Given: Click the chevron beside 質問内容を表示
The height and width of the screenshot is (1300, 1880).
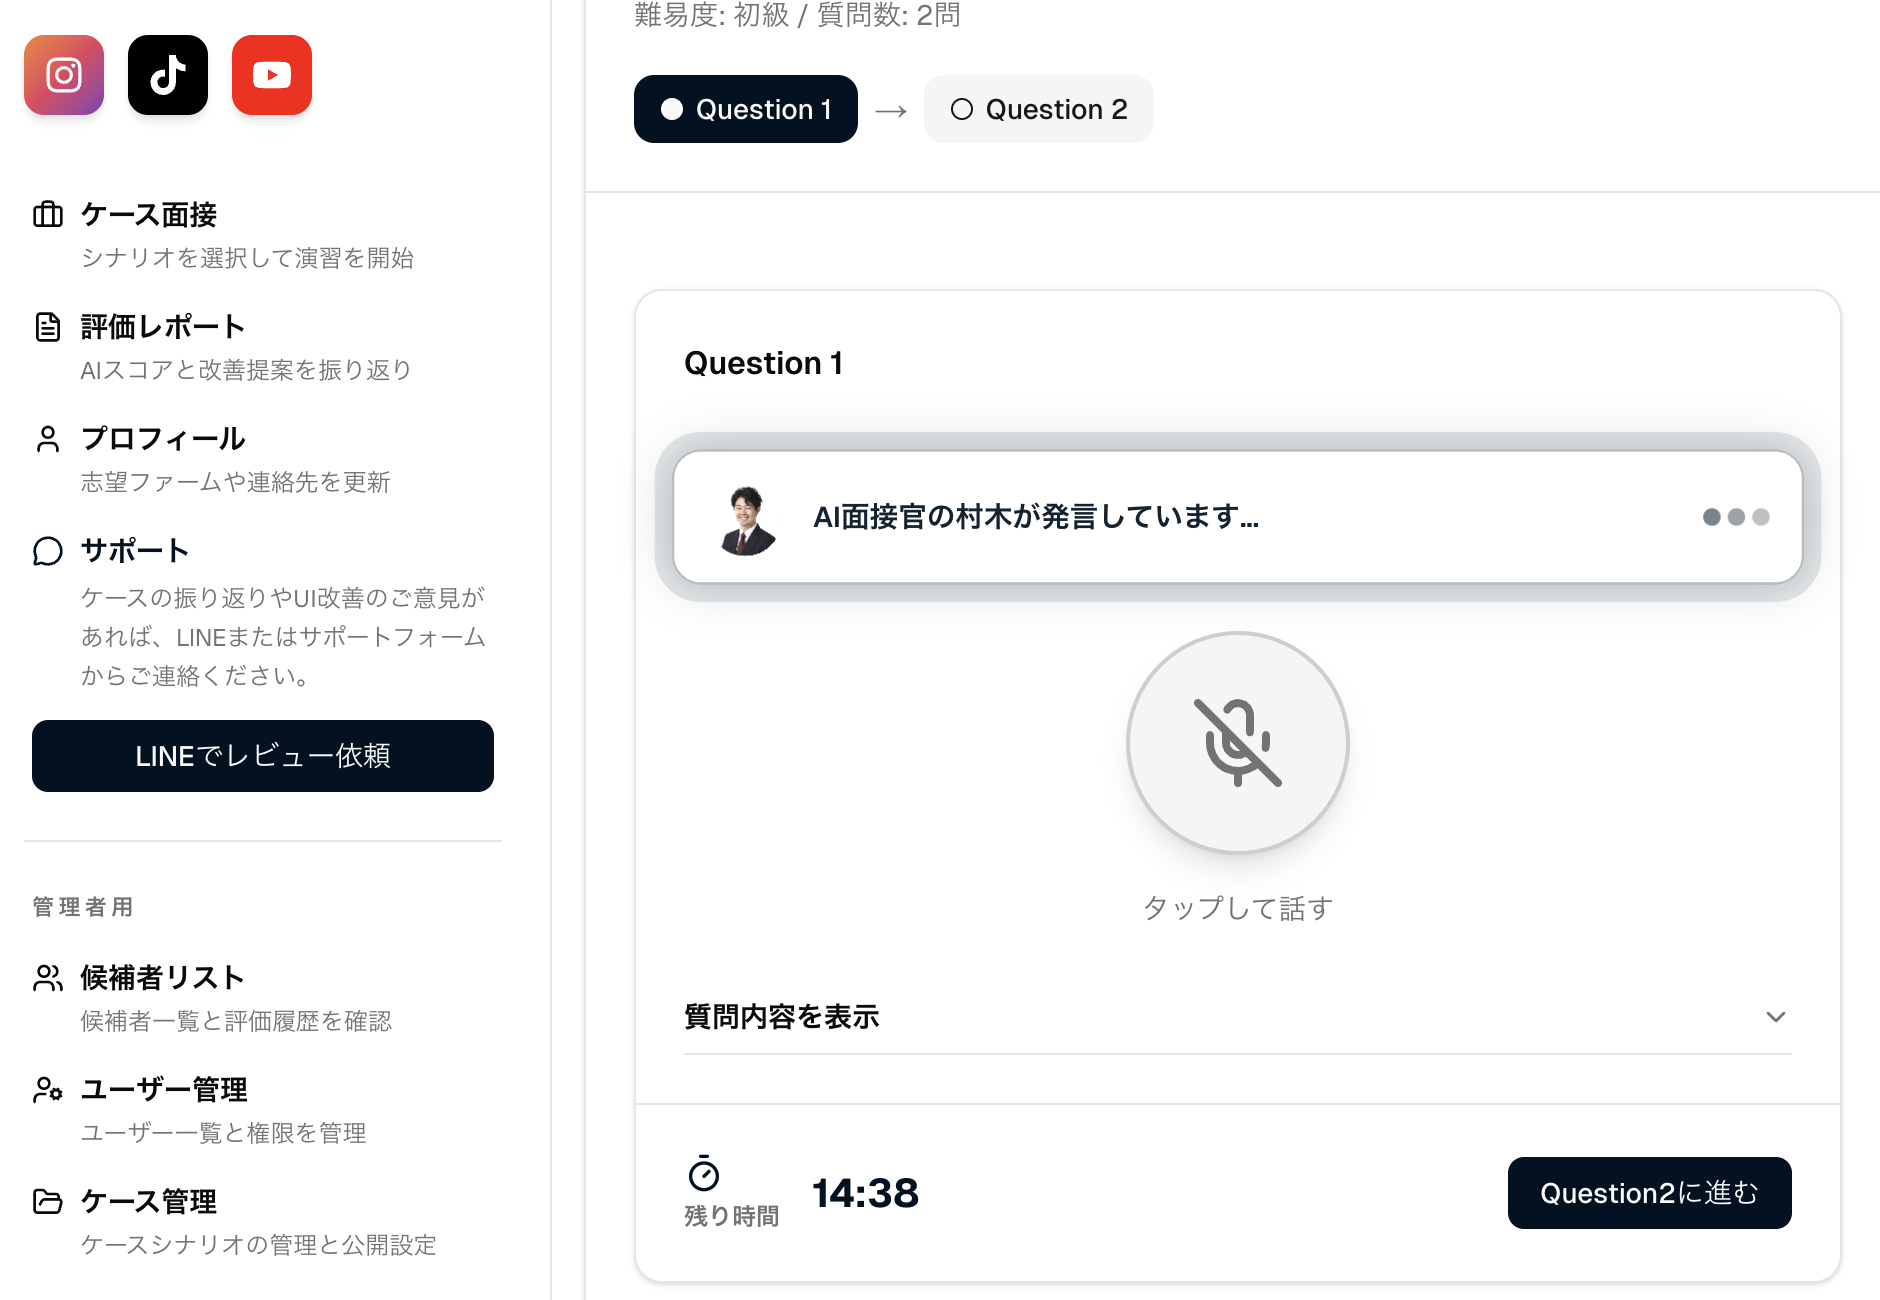Looking at the screenshot, I should [x=1775, y=1017].
